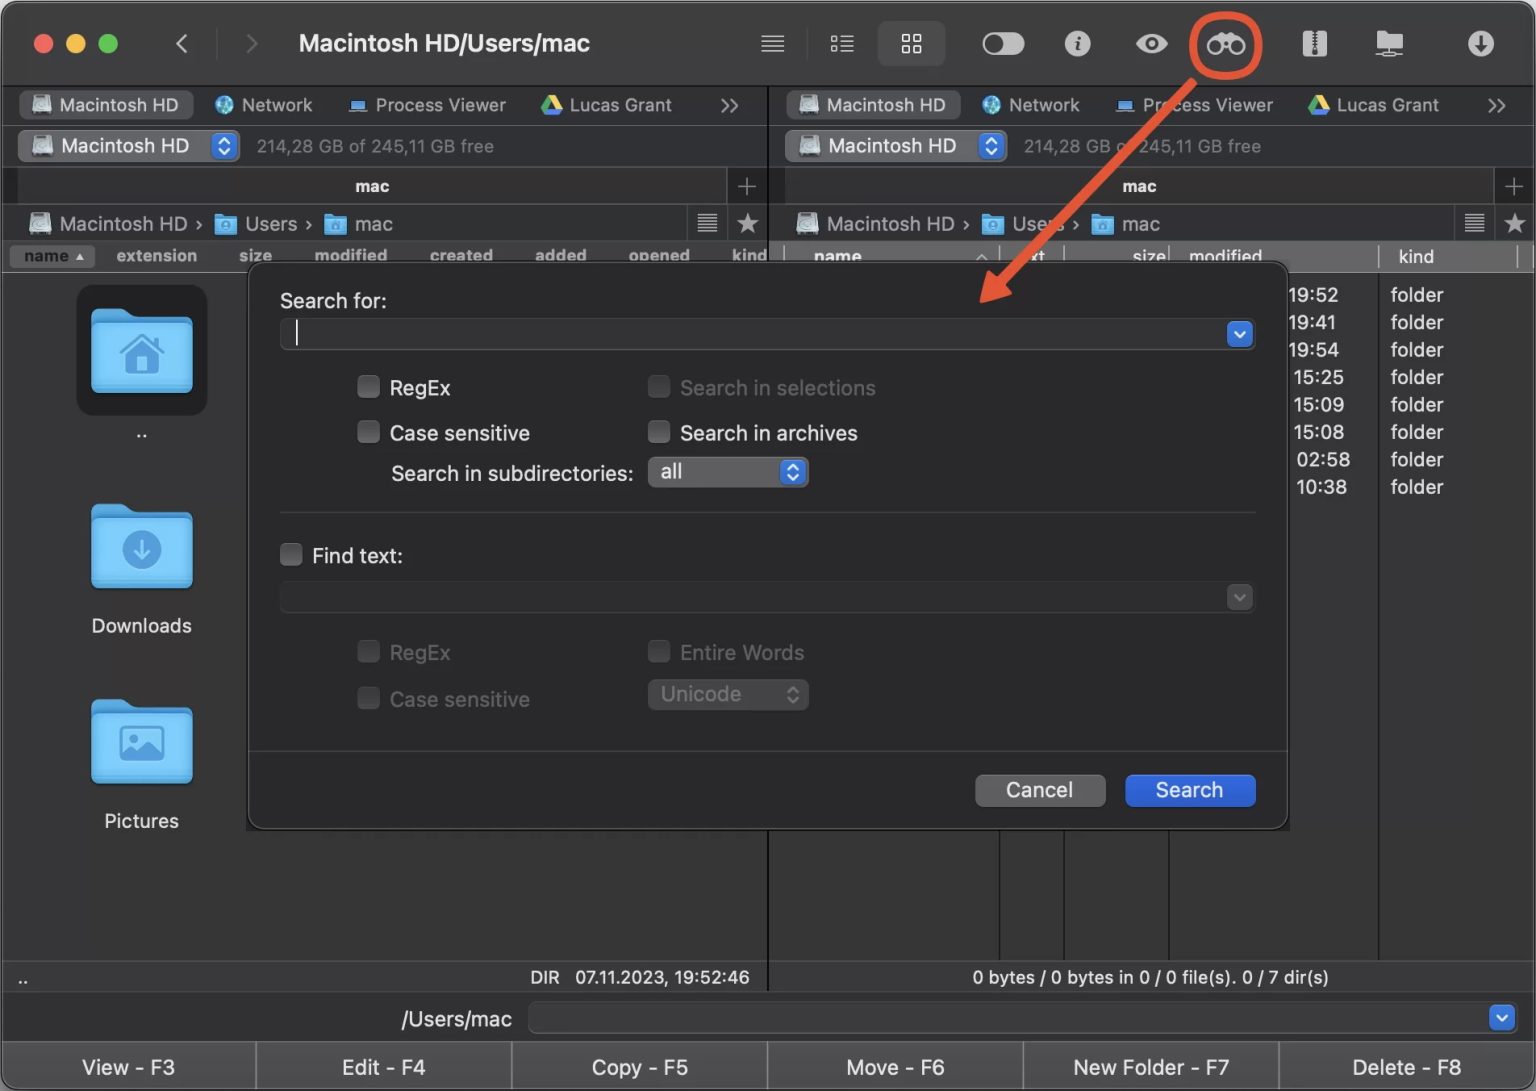The width and height of the screenshot is (1536, 1091).
Task: Enable the RegEx checkbox for search
Action: [x=368, y=387]
